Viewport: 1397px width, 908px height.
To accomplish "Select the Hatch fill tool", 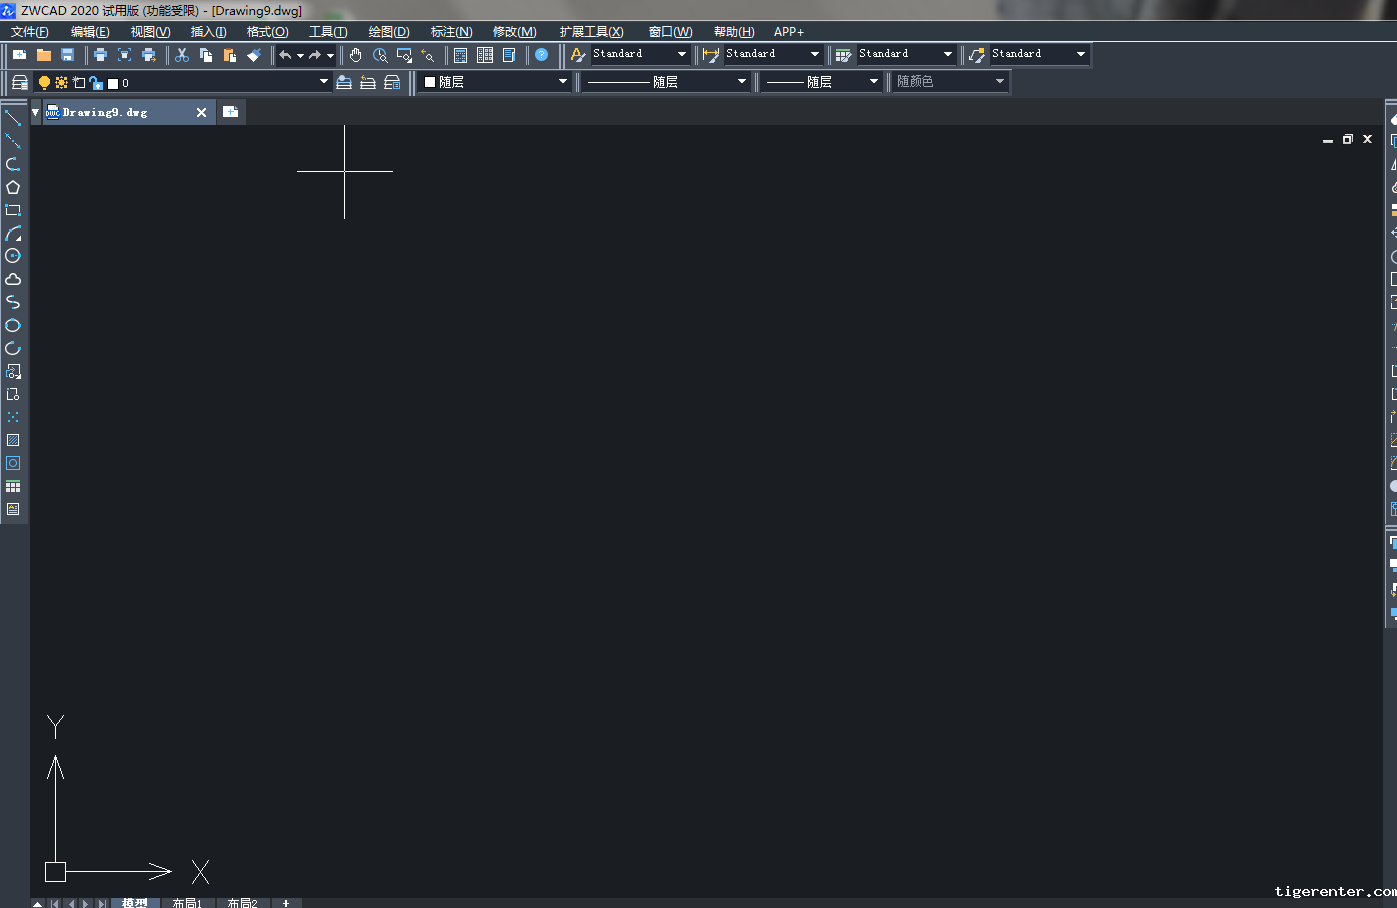I will (13, 440).
